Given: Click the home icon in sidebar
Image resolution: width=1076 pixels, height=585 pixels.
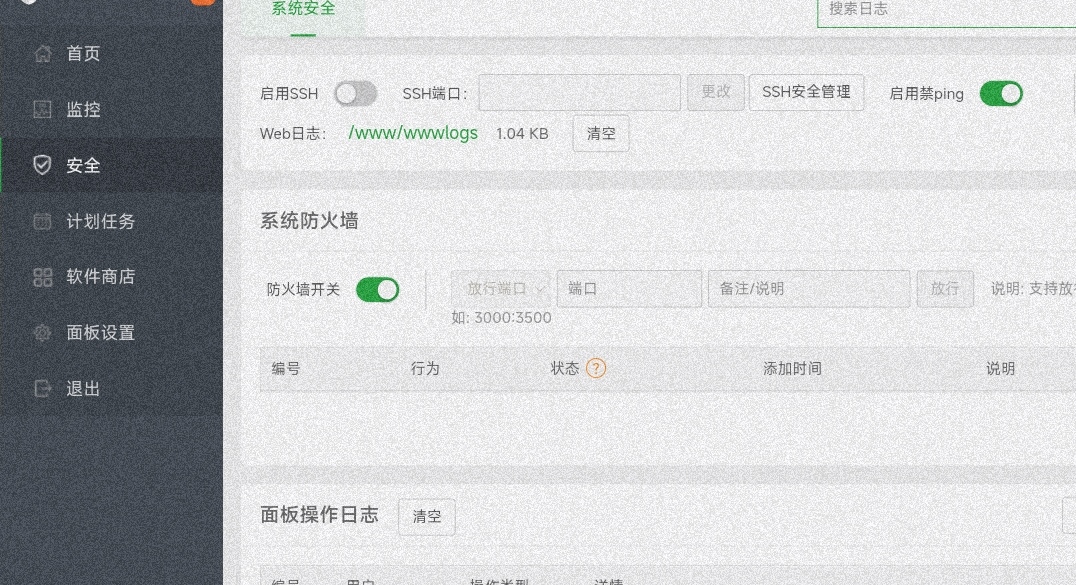Looking at the screenshot, I should [x=42, y=54].
